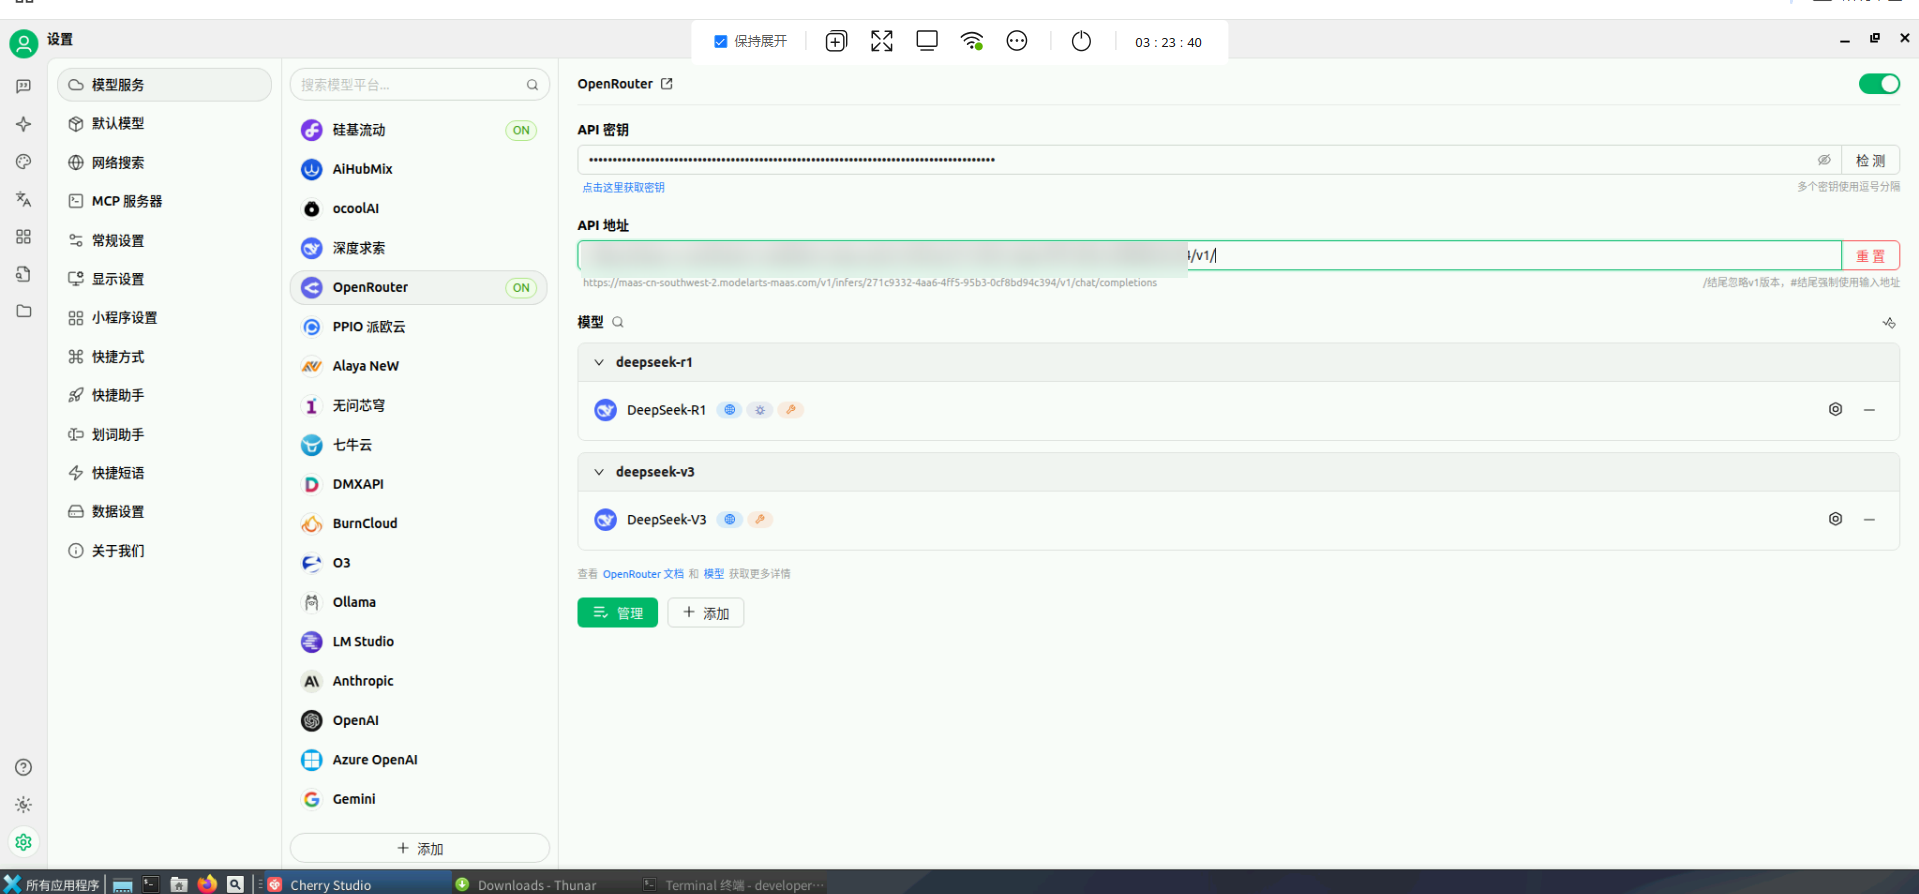Click the 重置 reset address button

1870,256
